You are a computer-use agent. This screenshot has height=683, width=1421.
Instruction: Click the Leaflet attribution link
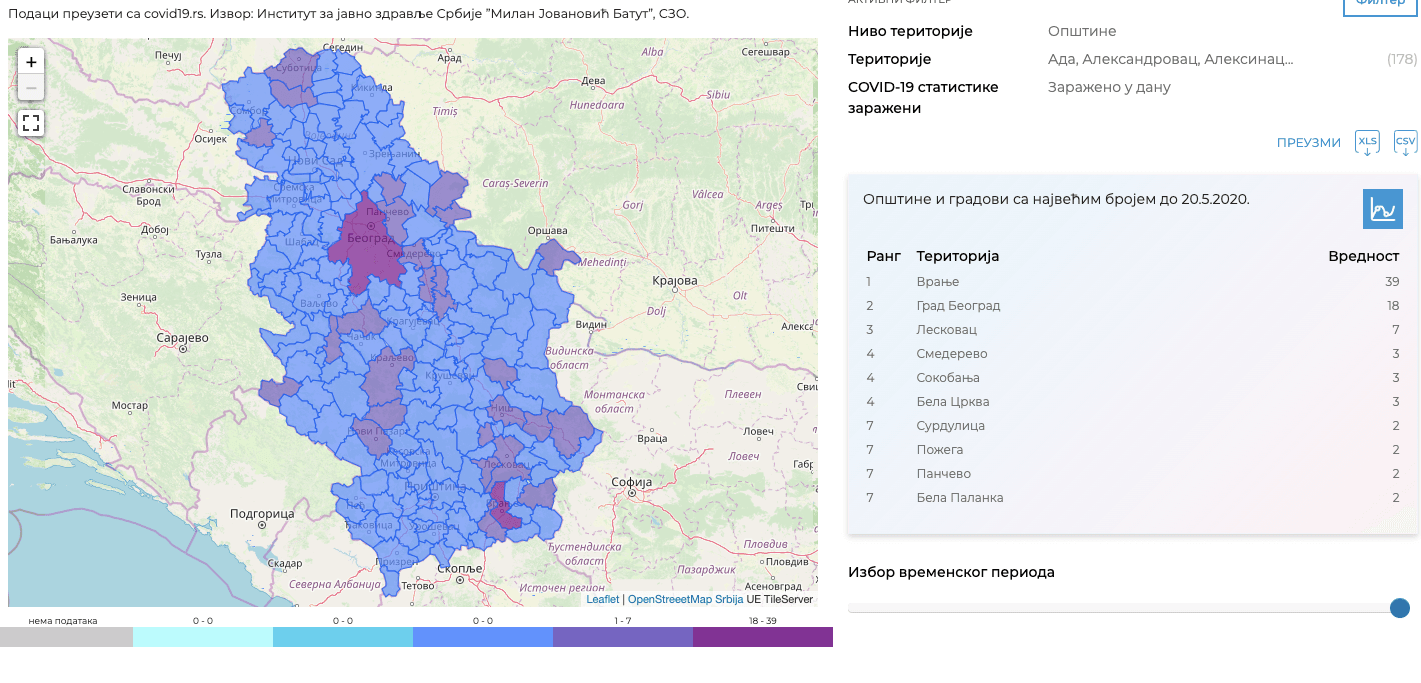(x=602, y=599)
